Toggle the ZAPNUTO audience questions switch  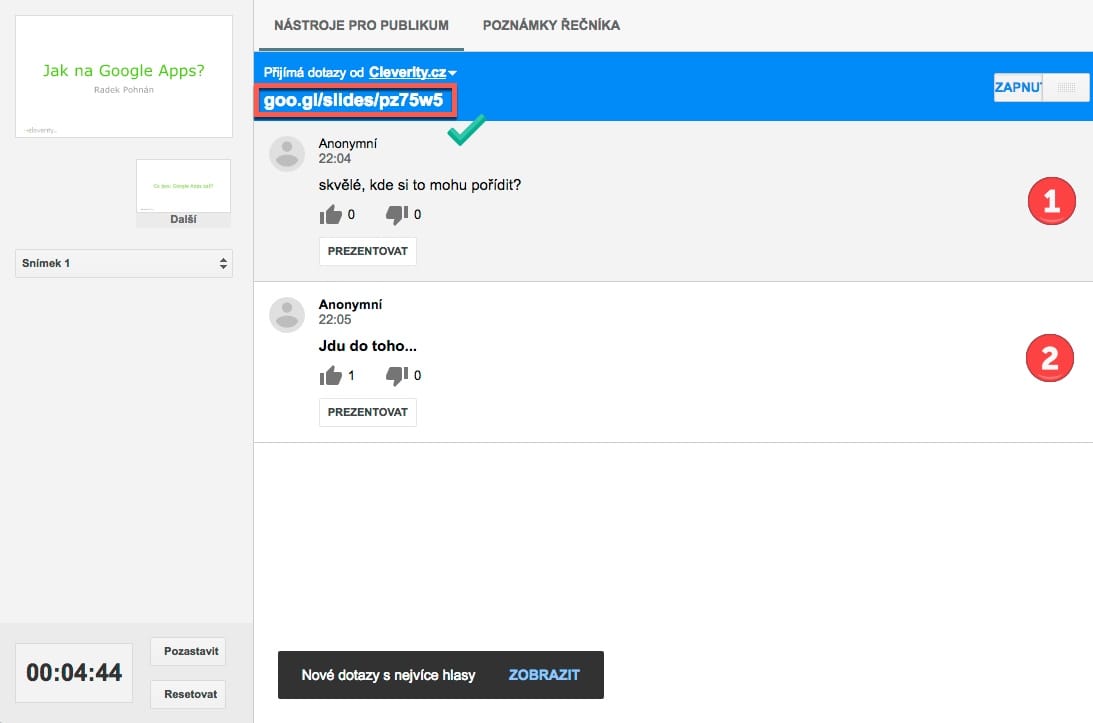1041,87
